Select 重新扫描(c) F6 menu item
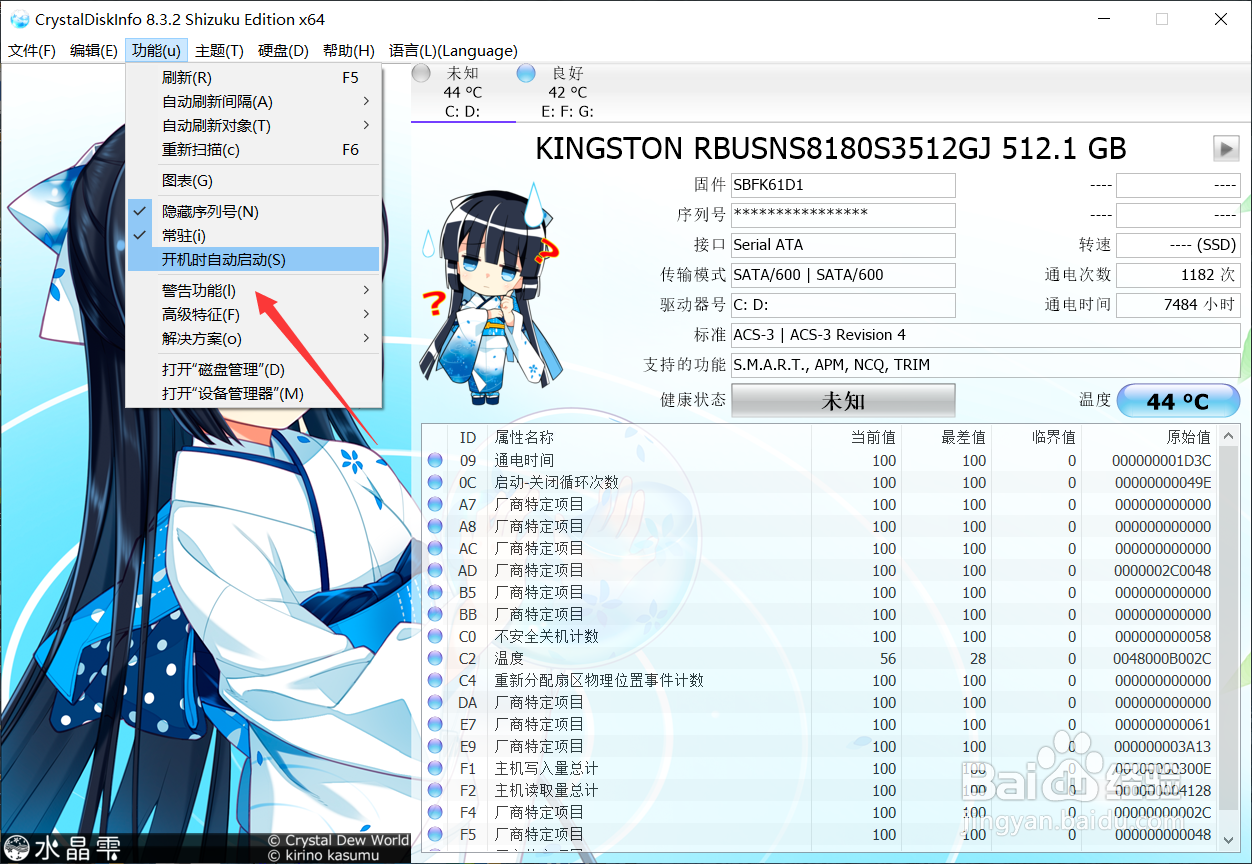 pos(254,150)
